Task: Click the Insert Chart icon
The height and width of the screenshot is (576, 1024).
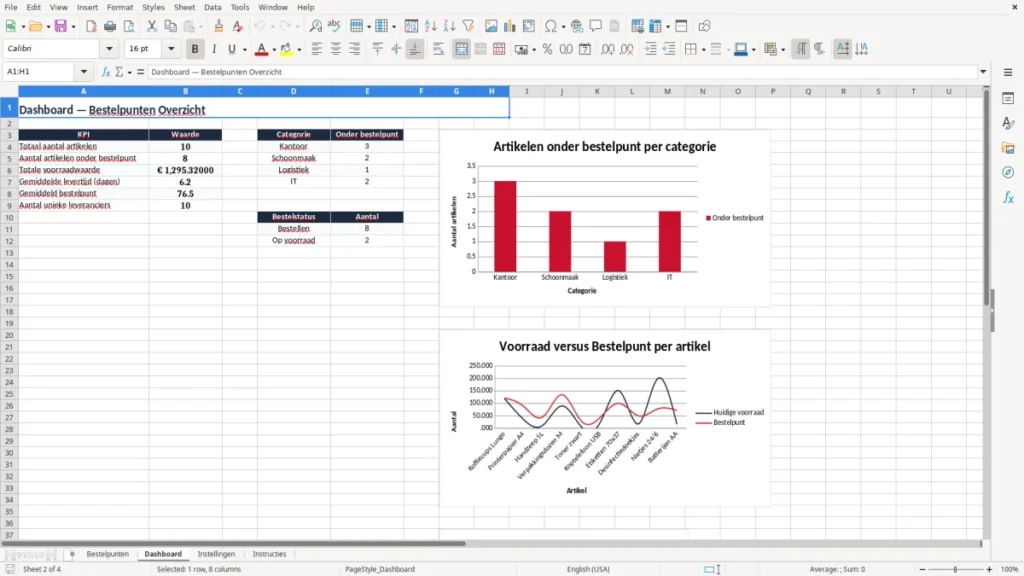Action: (510, 26)
